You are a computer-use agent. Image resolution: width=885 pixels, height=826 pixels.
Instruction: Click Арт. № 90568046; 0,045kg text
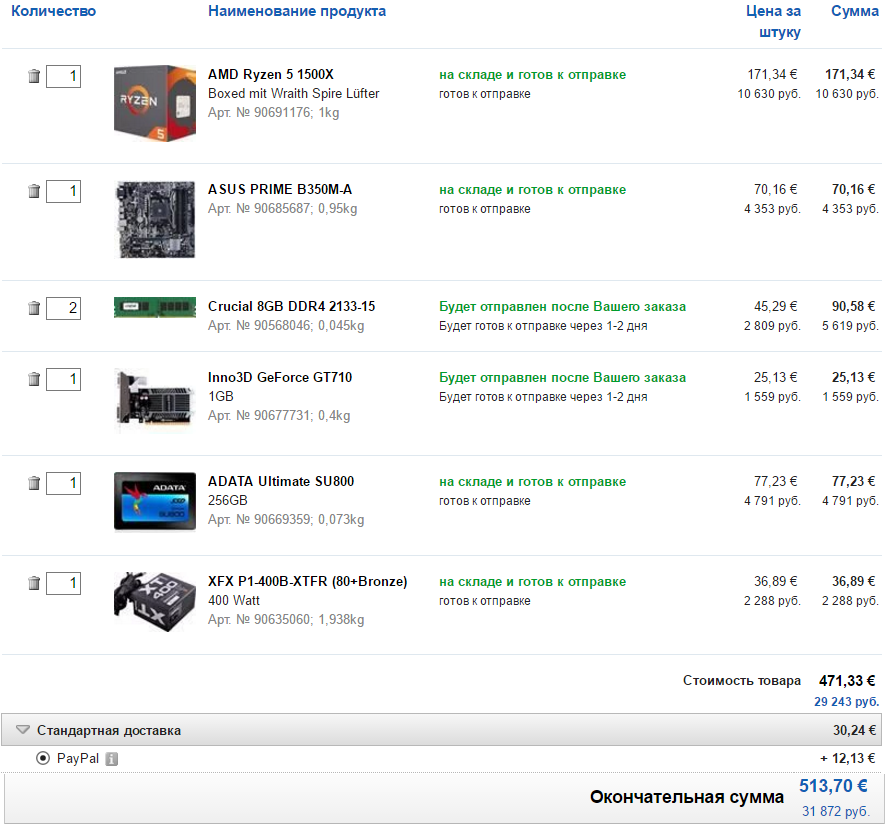click(x=286, y=326)
